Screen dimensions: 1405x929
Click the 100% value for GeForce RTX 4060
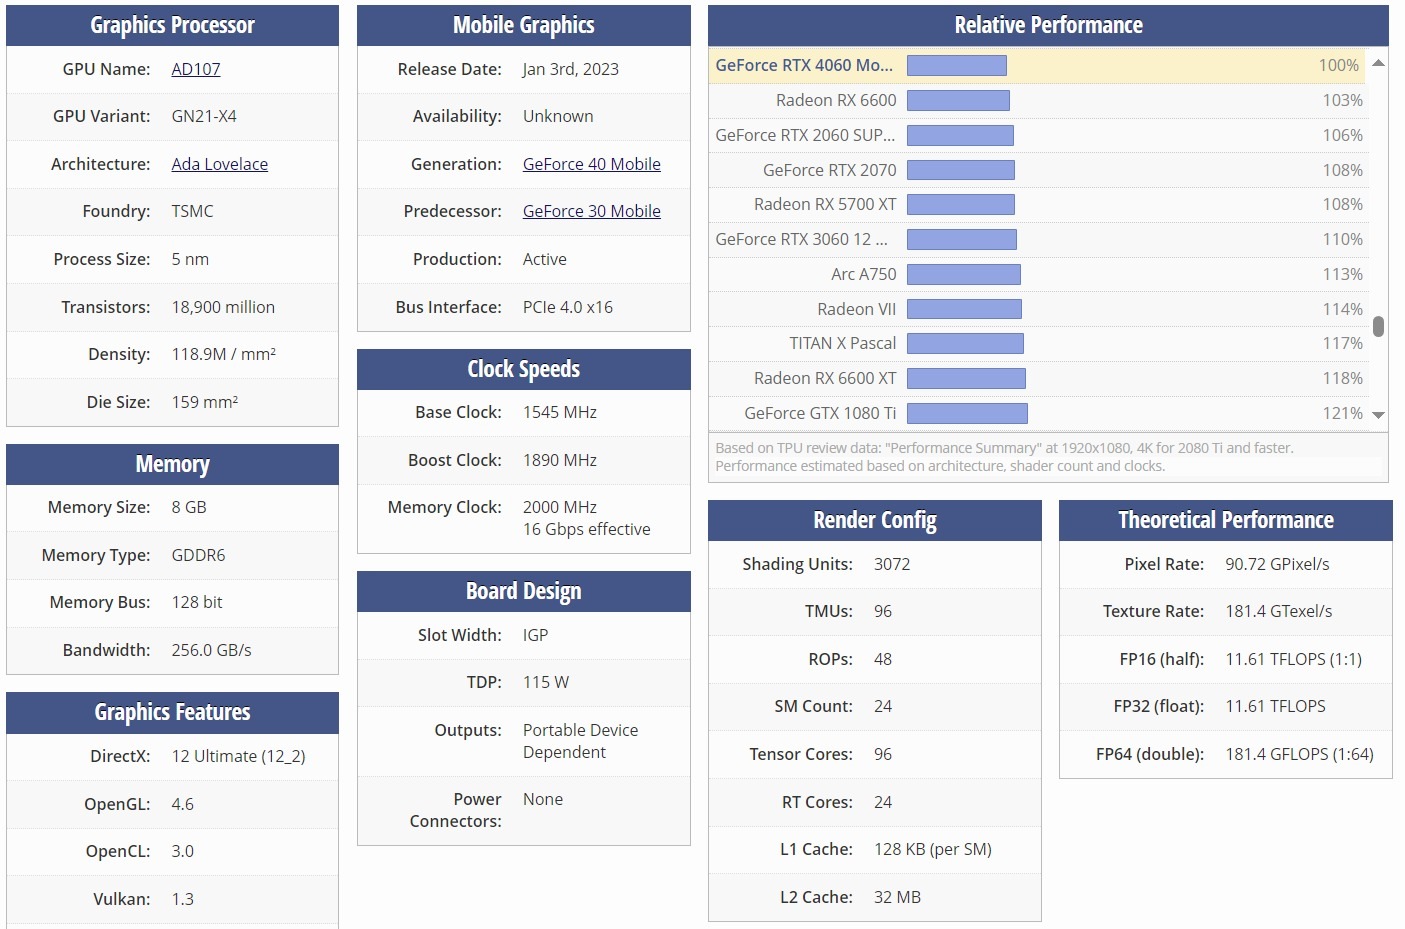pyautogui.click(x=1339, y=65)
